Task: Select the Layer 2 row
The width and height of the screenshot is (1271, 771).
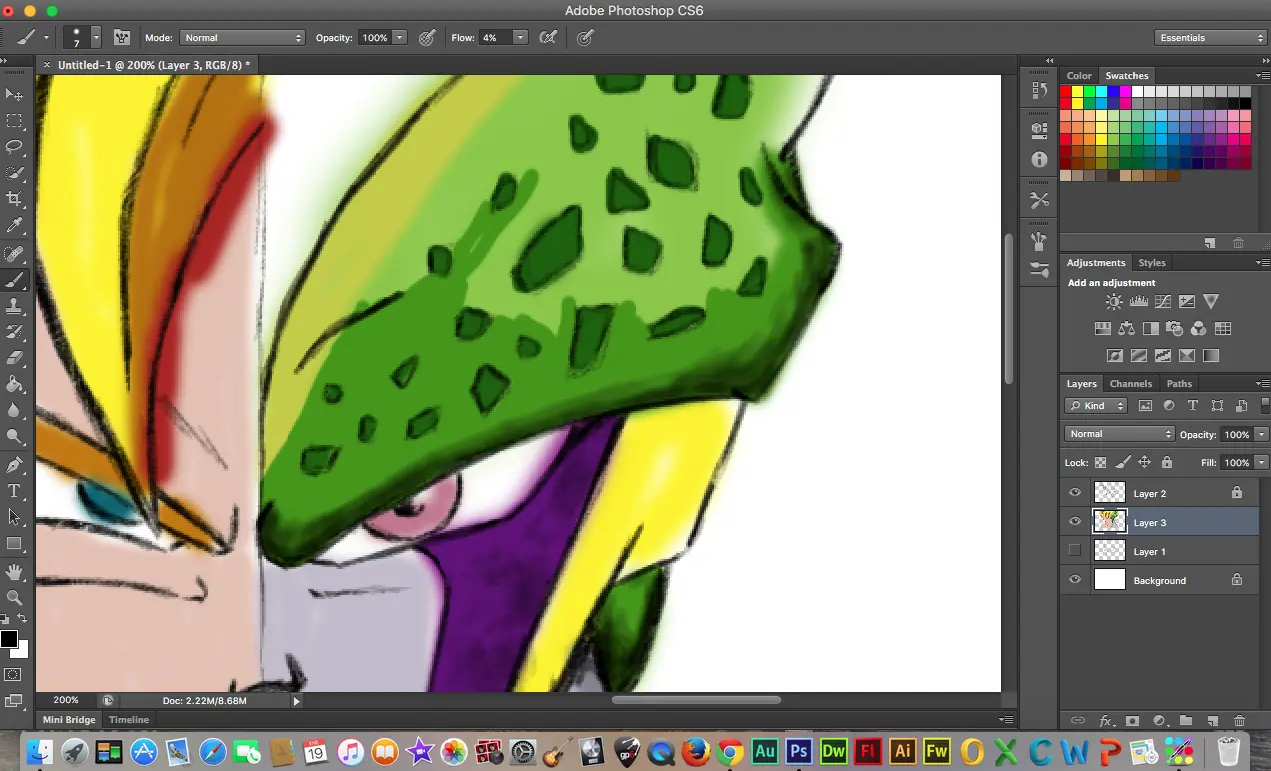Action: click(x=1160, y=493)
